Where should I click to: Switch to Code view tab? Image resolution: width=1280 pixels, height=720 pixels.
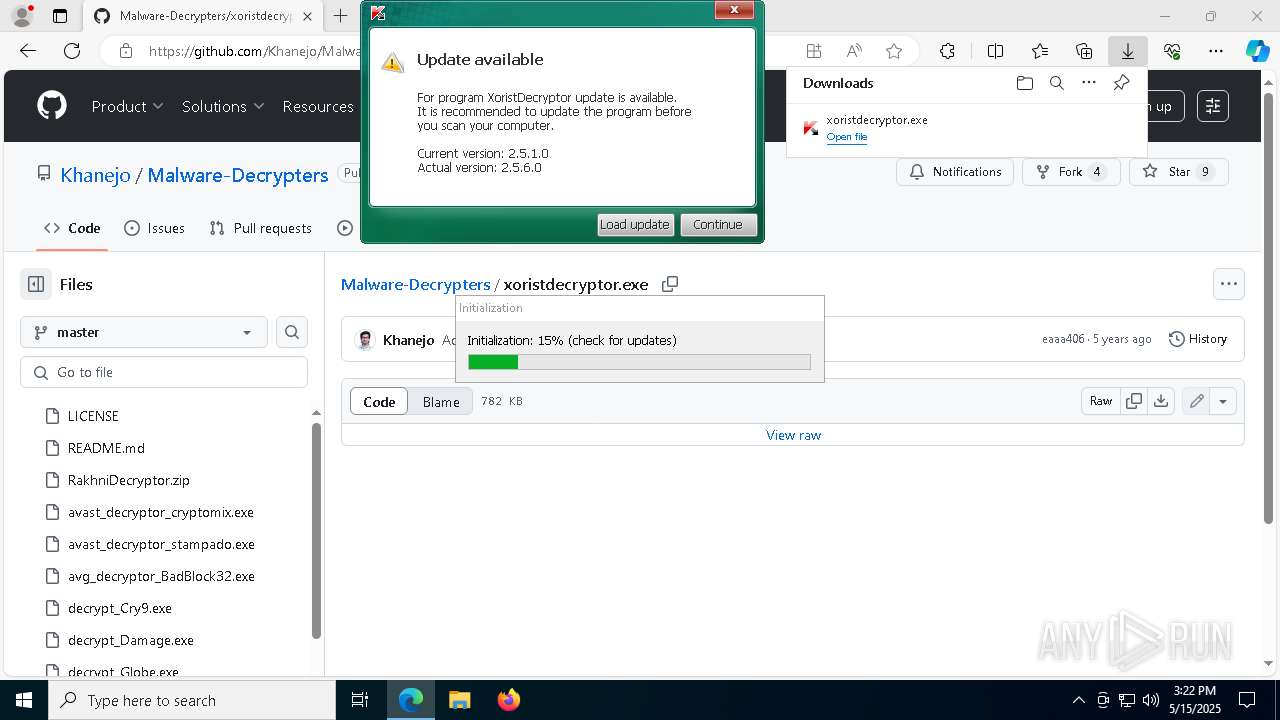pyautogui.click(x=379, y=401)
